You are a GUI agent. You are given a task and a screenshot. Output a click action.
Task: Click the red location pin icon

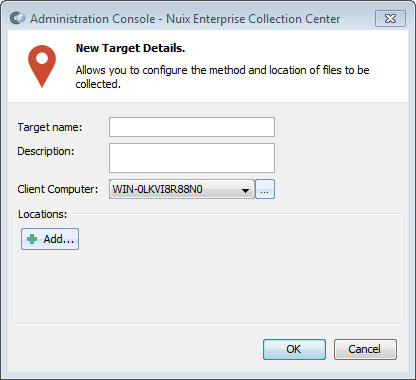pyautogui.click(x=42, y=66)
